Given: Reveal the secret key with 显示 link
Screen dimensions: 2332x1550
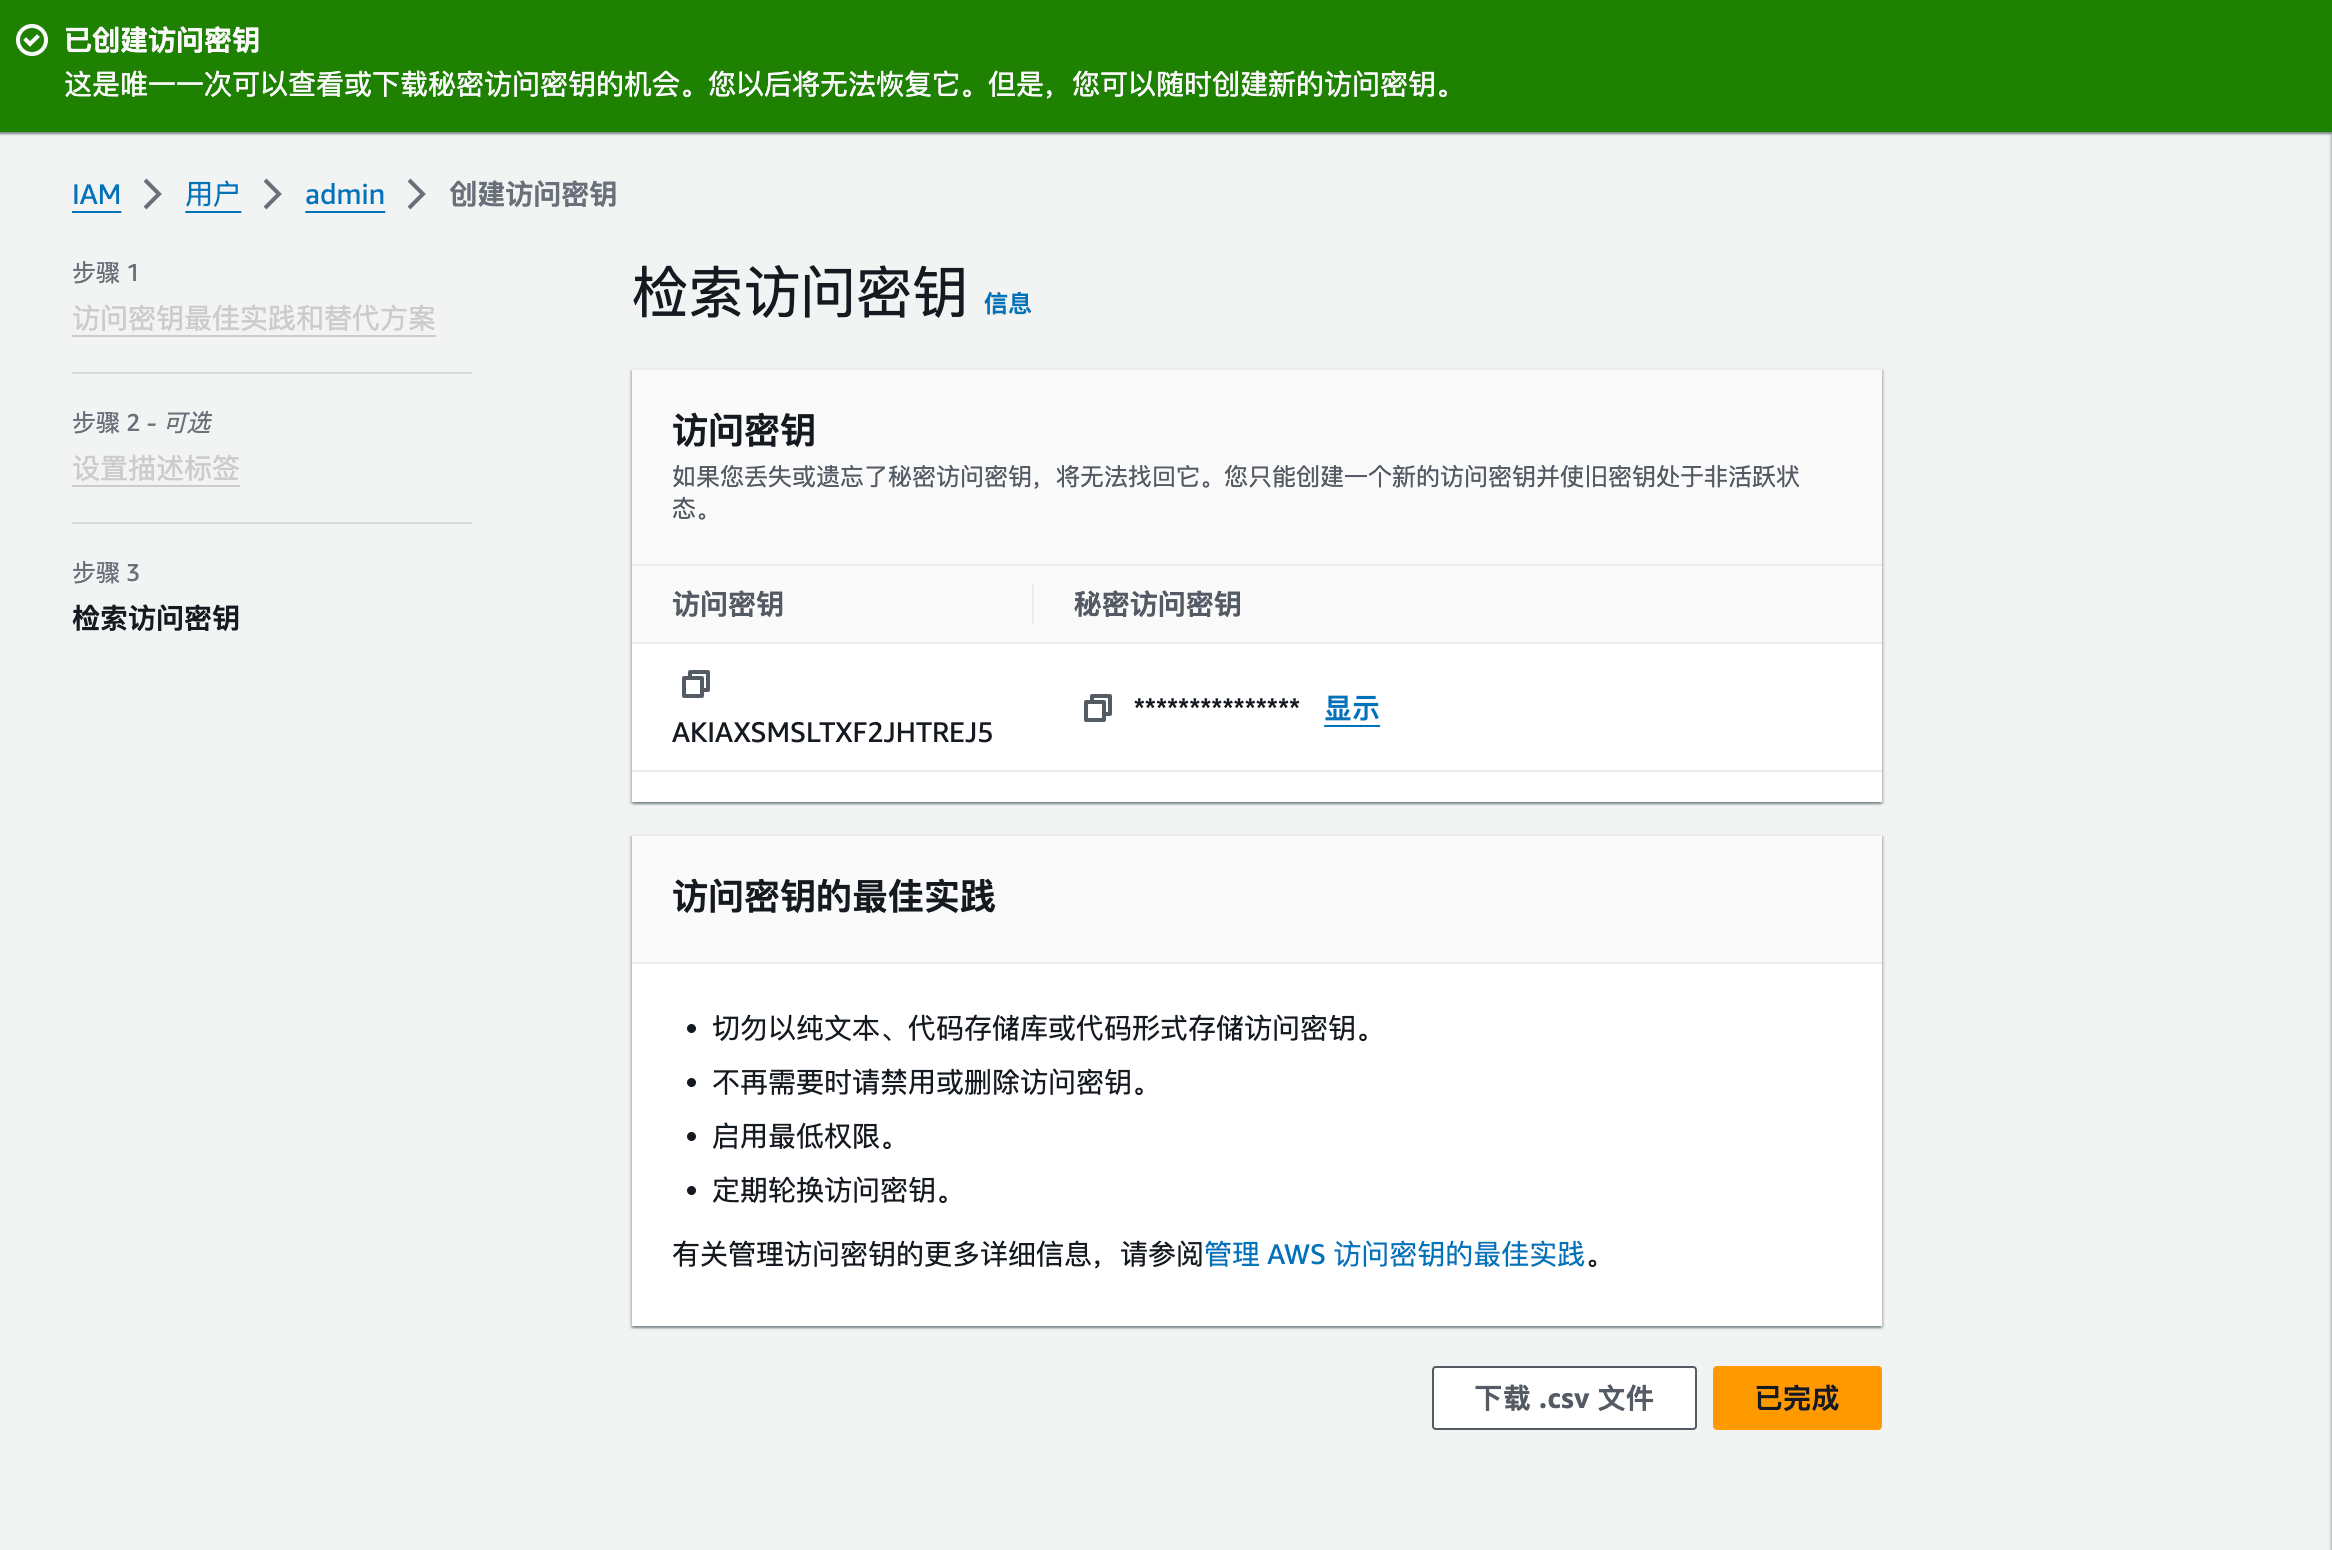Looking at the screenshot, I should click(1352, 708).
